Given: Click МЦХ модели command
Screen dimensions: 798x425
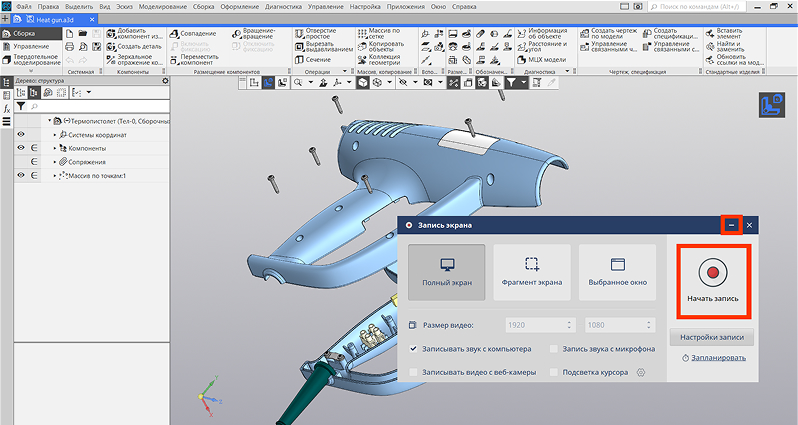Looking at the screenshot, I should pos(542,60).
